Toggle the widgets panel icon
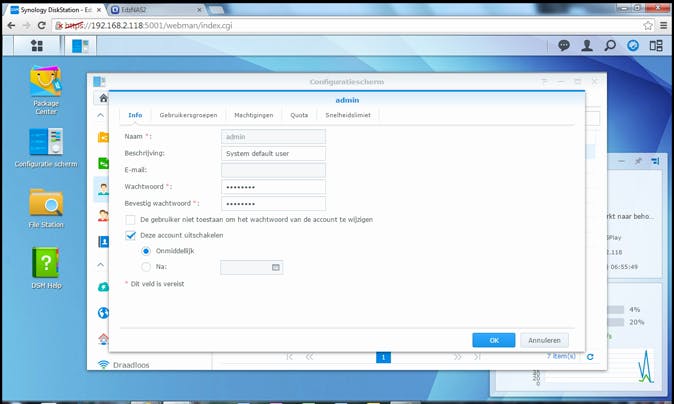 [656, 45]
